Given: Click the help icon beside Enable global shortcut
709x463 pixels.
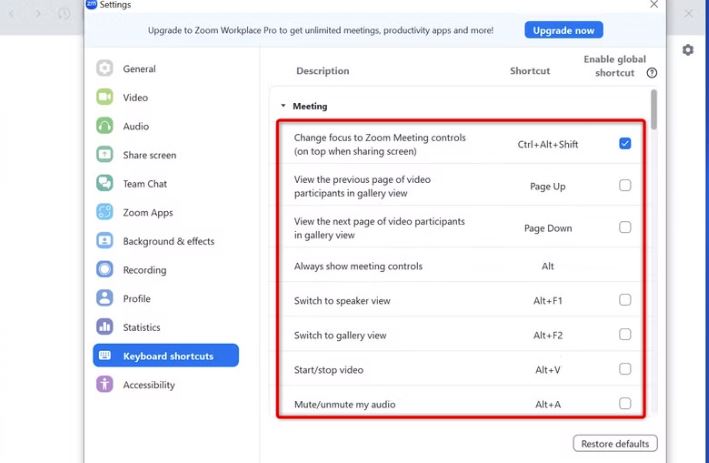Looking at the screenshot, I should (652, 73).
